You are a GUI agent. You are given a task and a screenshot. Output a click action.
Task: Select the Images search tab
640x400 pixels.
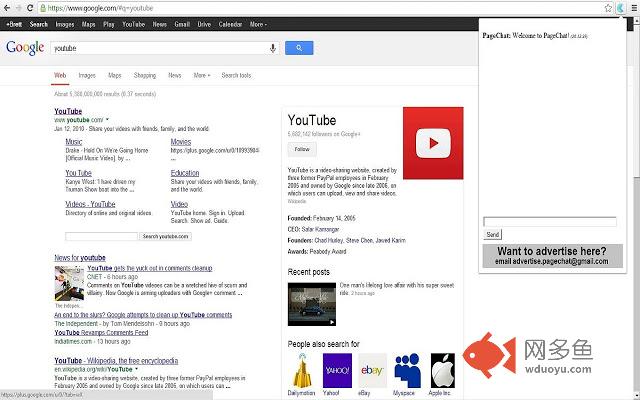(87, 75)
